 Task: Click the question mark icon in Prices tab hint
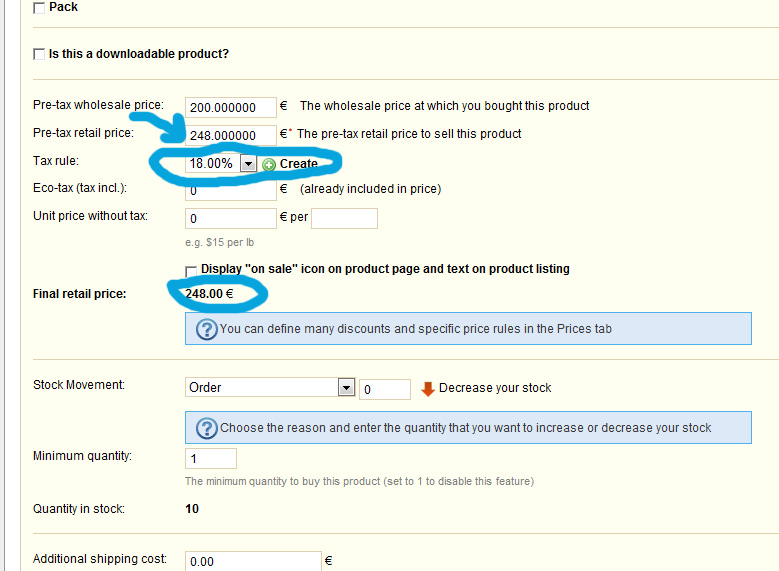pyautogui.click(x=207, y=329)
